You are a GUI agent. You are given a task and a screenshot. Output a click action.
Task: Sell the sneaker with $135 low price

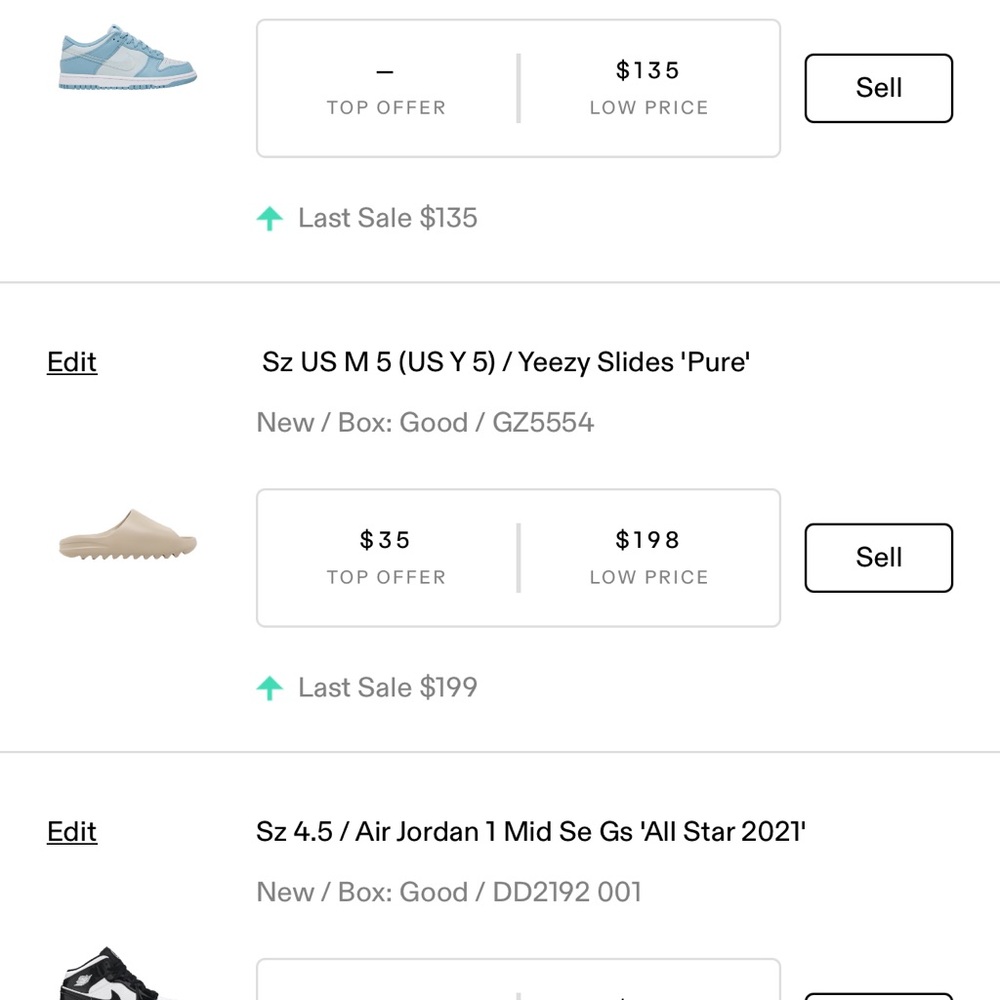878,88
